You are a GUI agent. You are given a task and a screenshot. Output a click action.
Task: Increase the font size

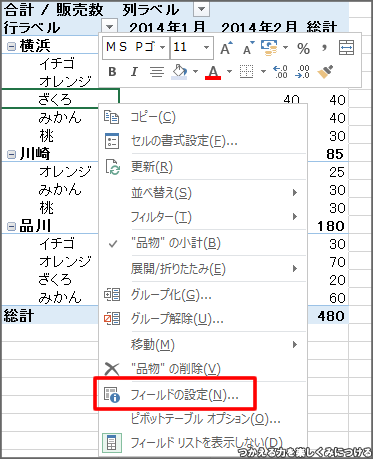tap(227, 48)
